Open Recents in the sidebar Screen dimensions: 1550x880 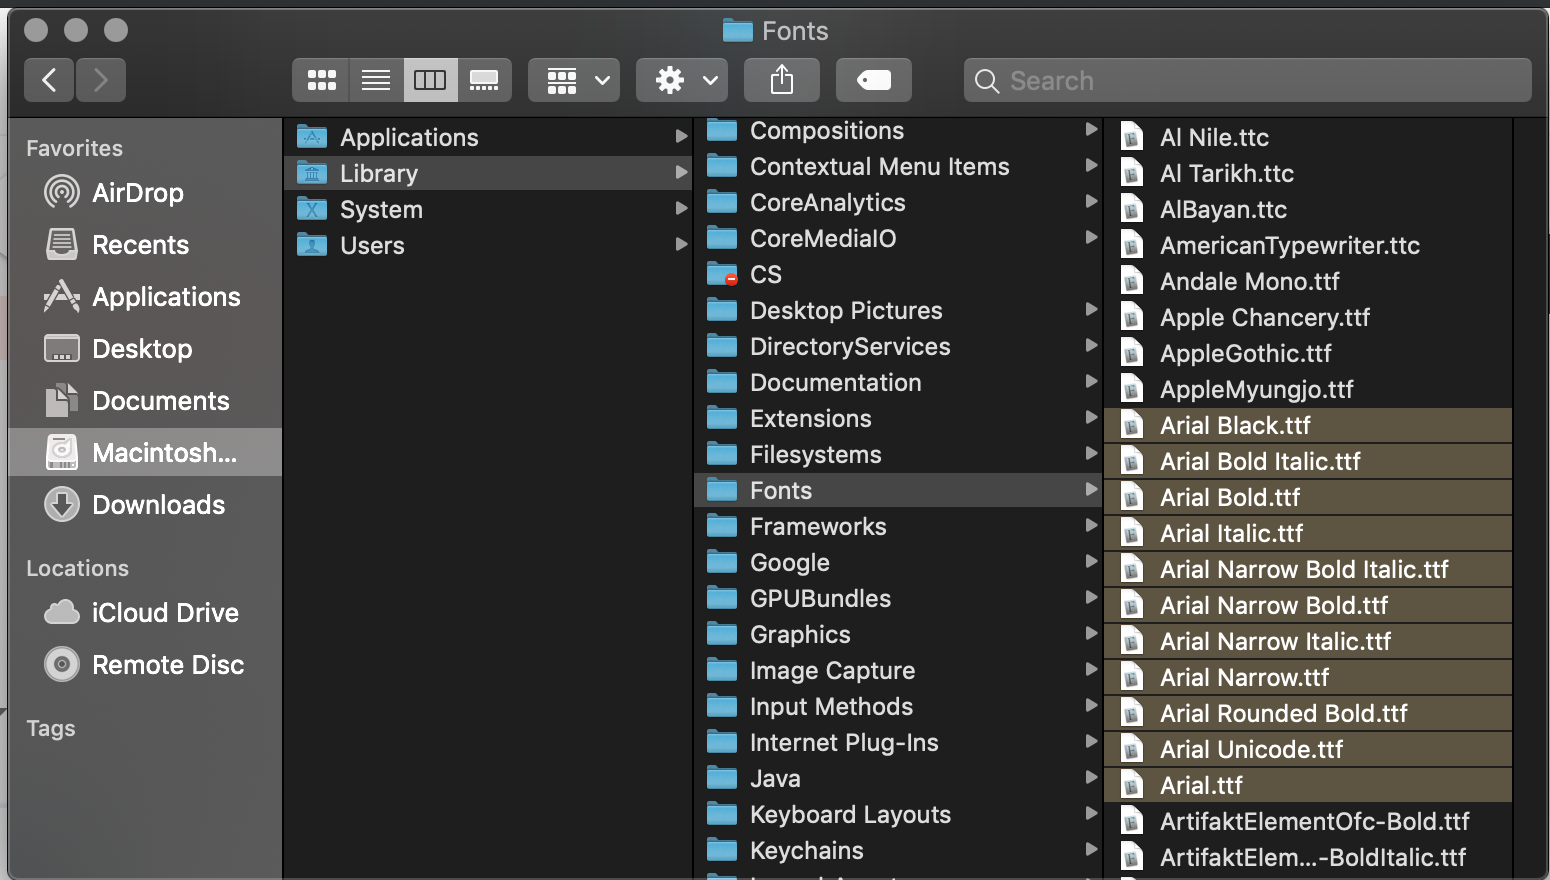point(145,245)
